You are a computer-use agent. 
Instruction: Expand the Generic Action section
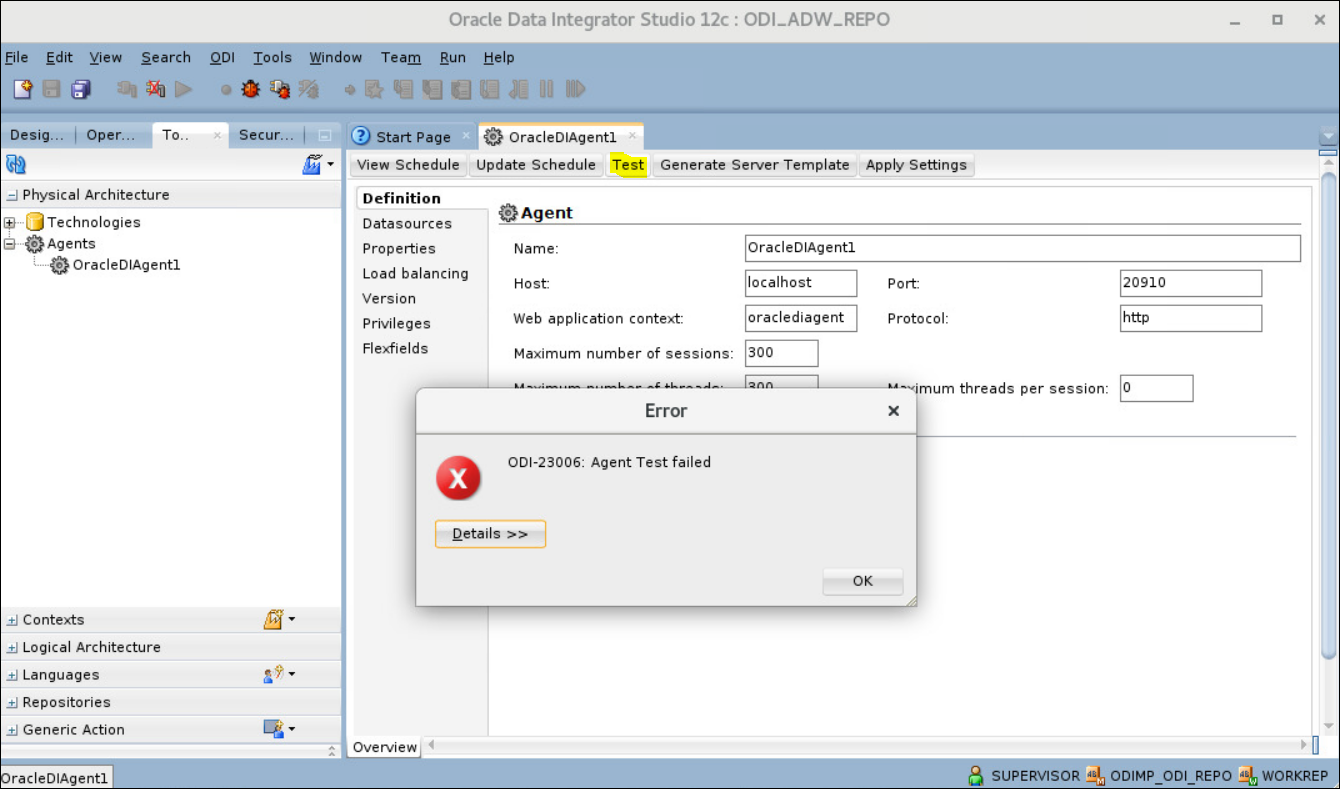pos(12,730)
